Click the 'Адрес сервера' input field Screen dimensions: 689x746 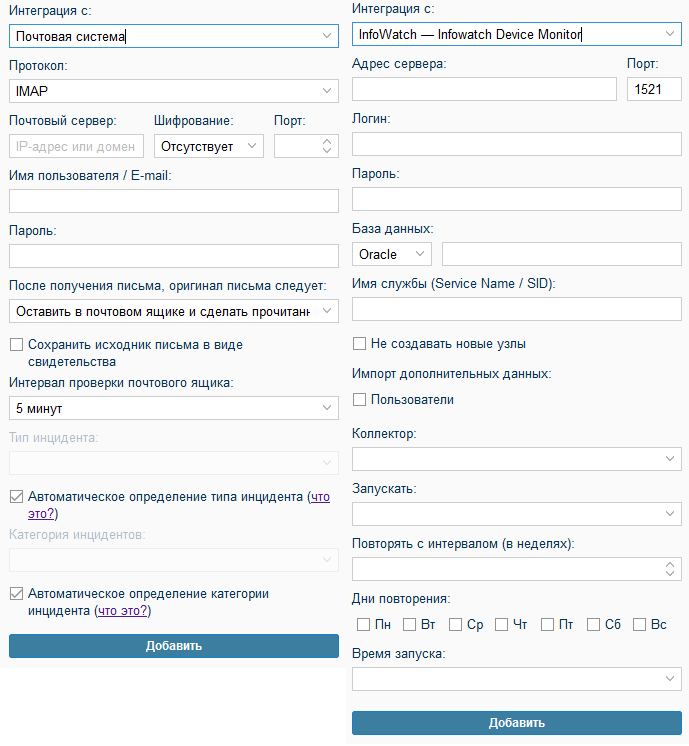pos(484,89)
